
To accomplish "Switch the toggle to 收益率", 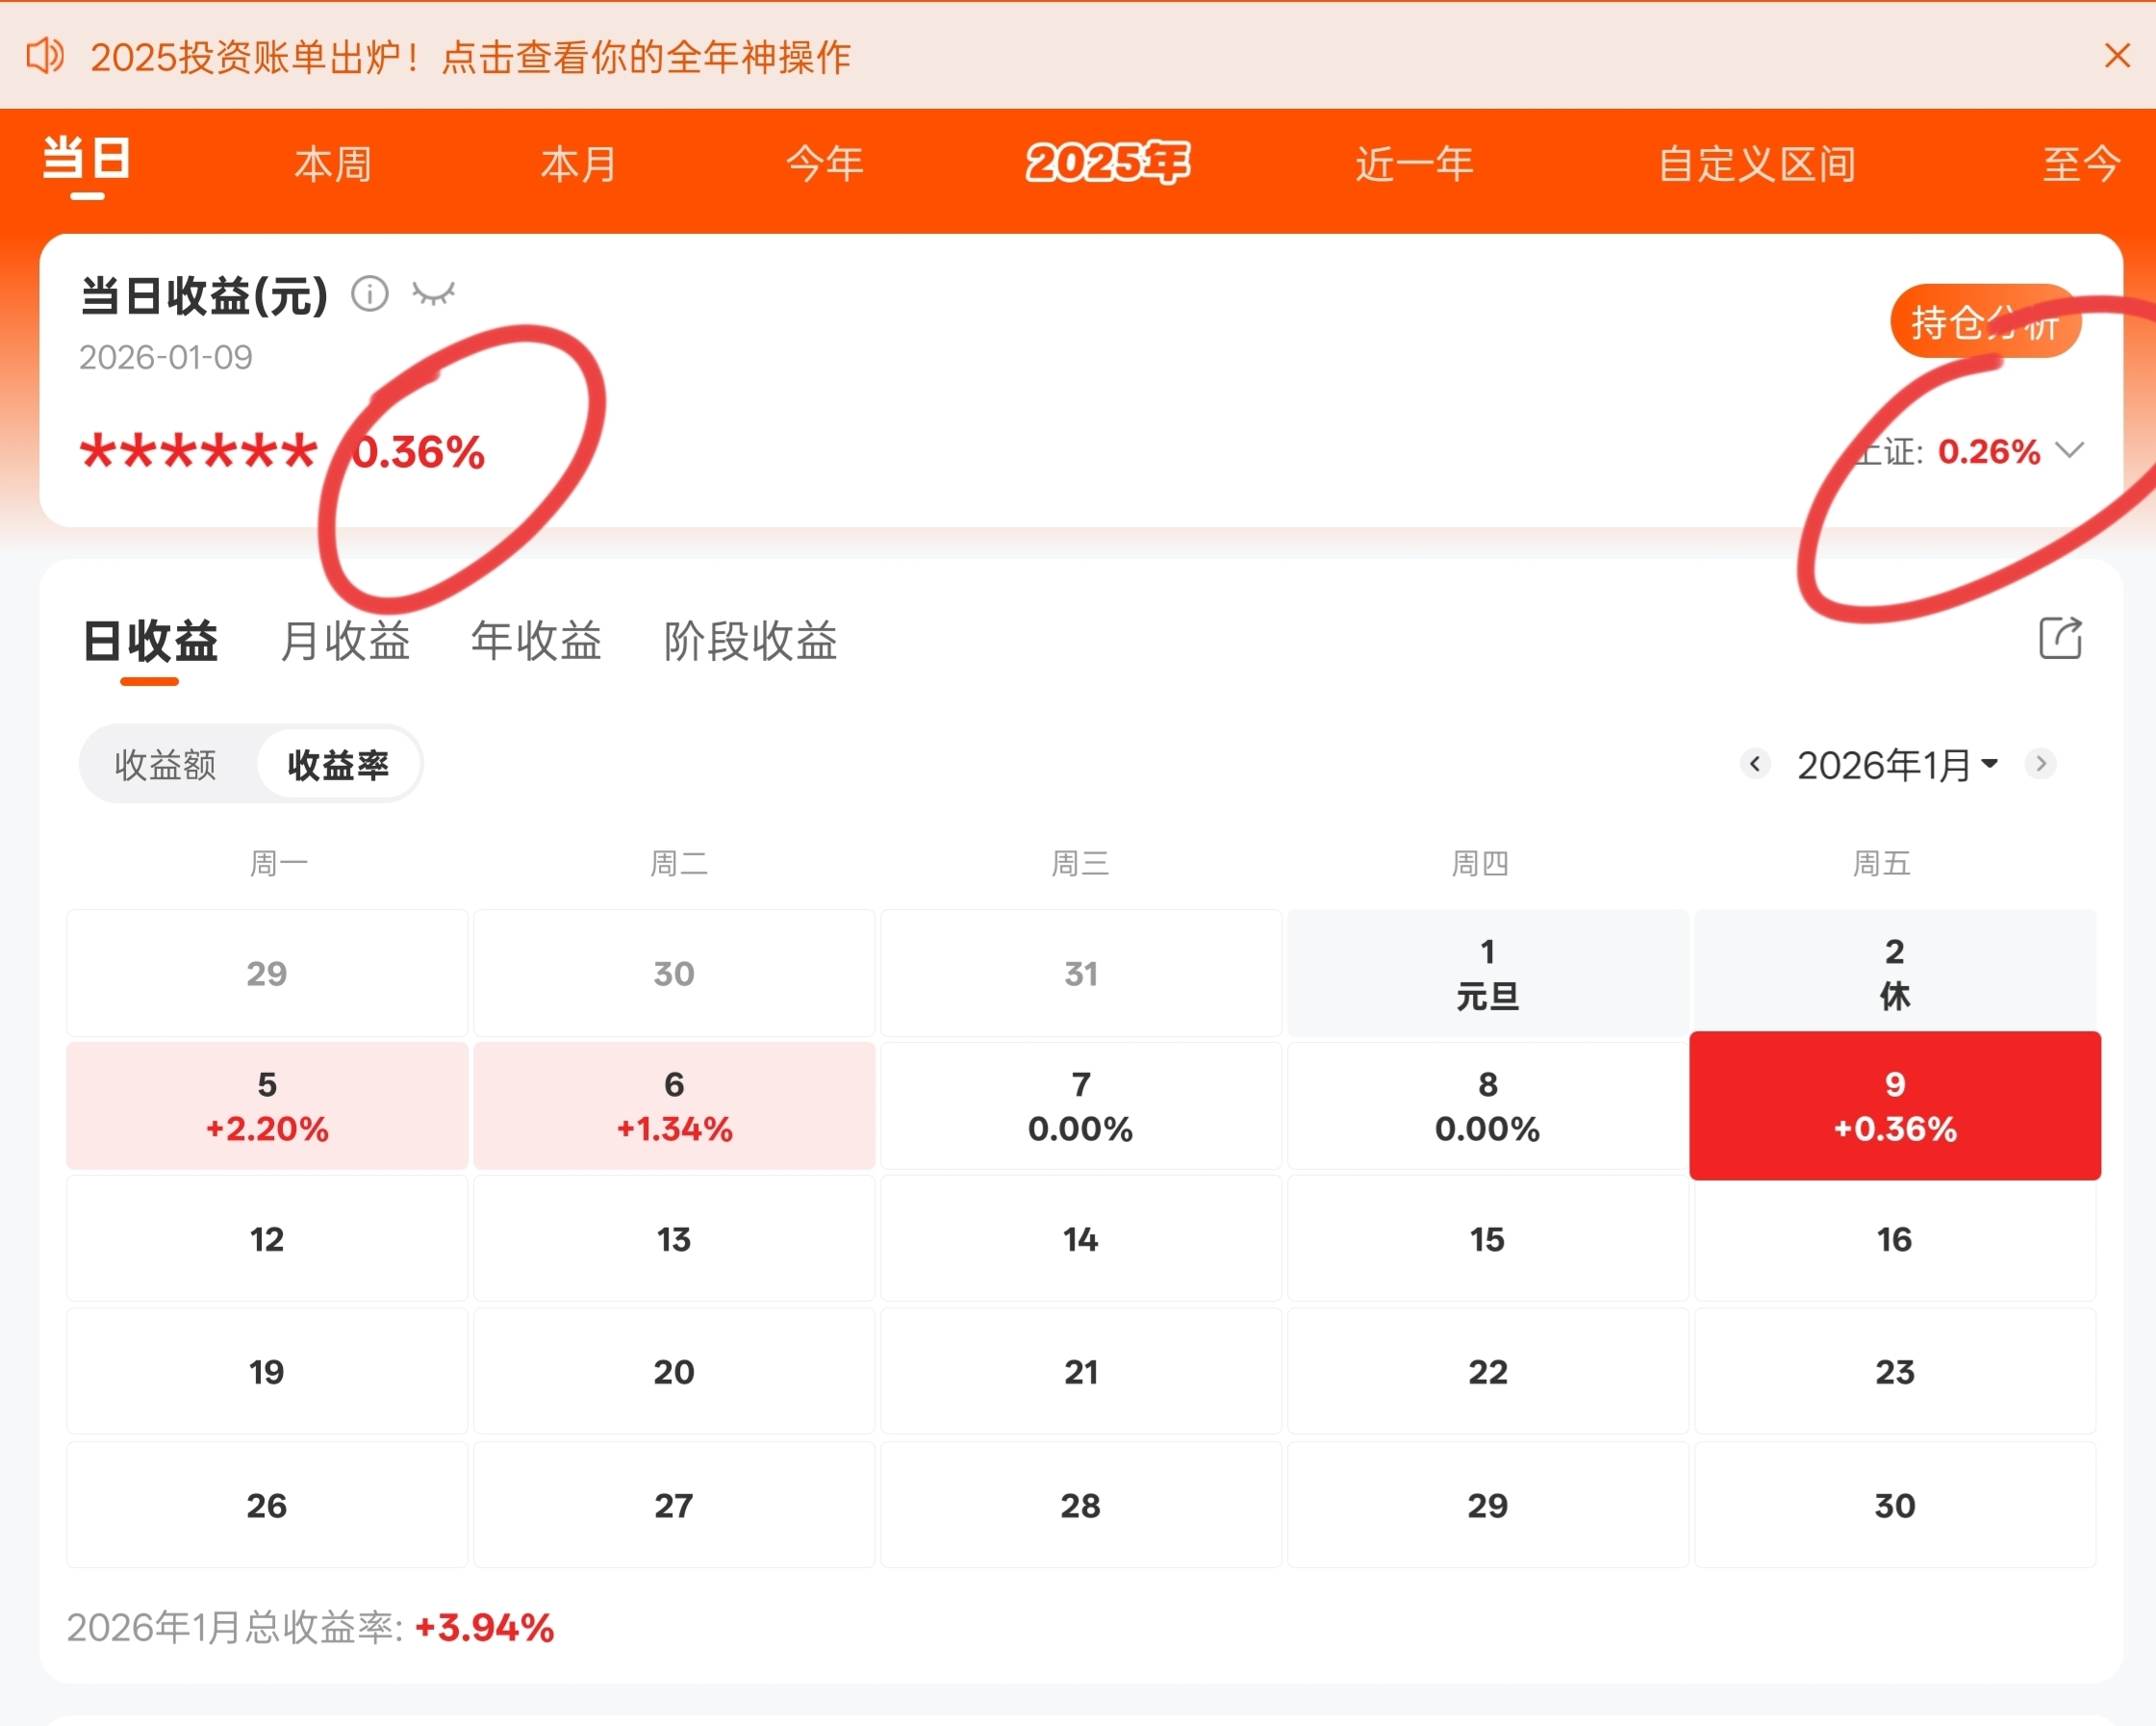I will (338, 765).
